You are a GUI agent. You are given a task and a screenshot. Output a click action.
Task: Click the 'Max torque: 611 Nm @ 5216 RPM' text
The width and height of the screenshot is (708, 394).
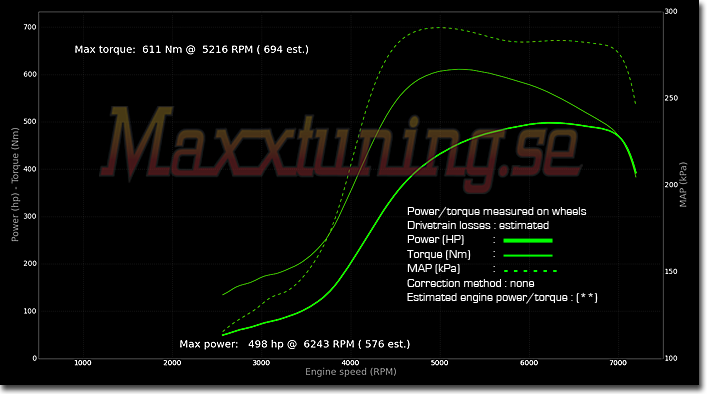coord(164,49)
